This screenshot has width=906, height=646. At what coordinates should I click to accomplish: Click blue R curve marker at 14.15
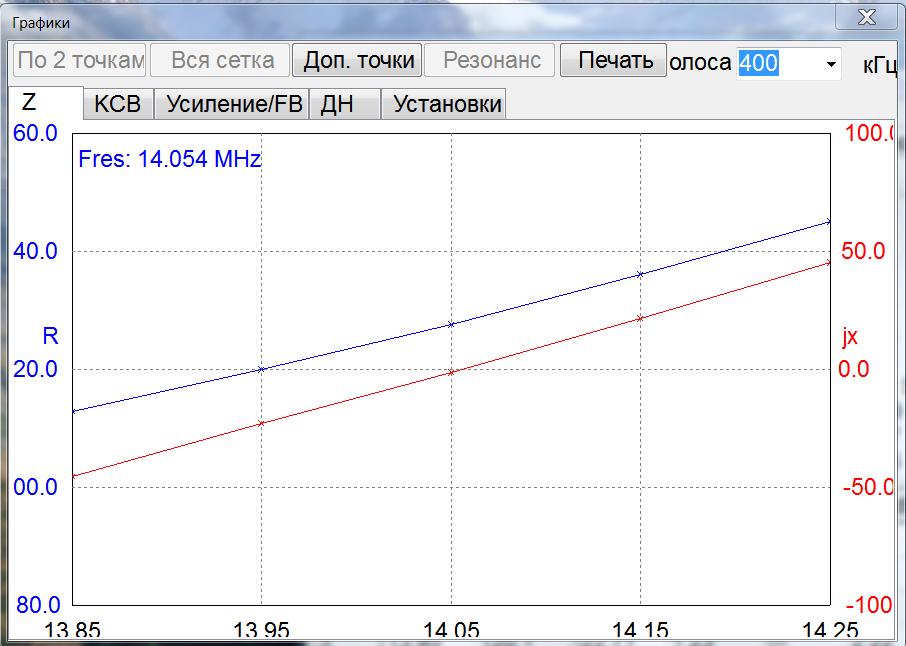click(x=640, y=274)
